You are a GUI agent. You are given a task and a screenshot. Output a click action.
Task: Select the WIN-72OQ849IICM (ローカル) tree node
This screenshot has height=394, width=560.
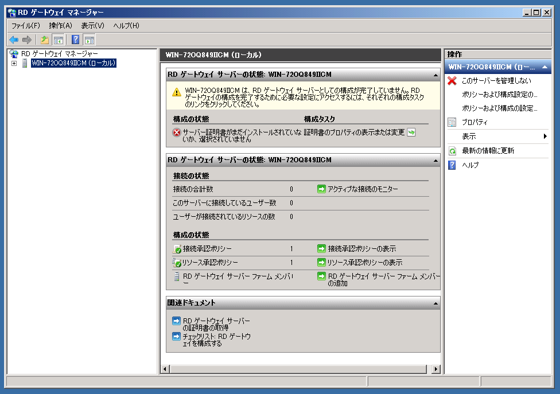[x=74, y=63]
